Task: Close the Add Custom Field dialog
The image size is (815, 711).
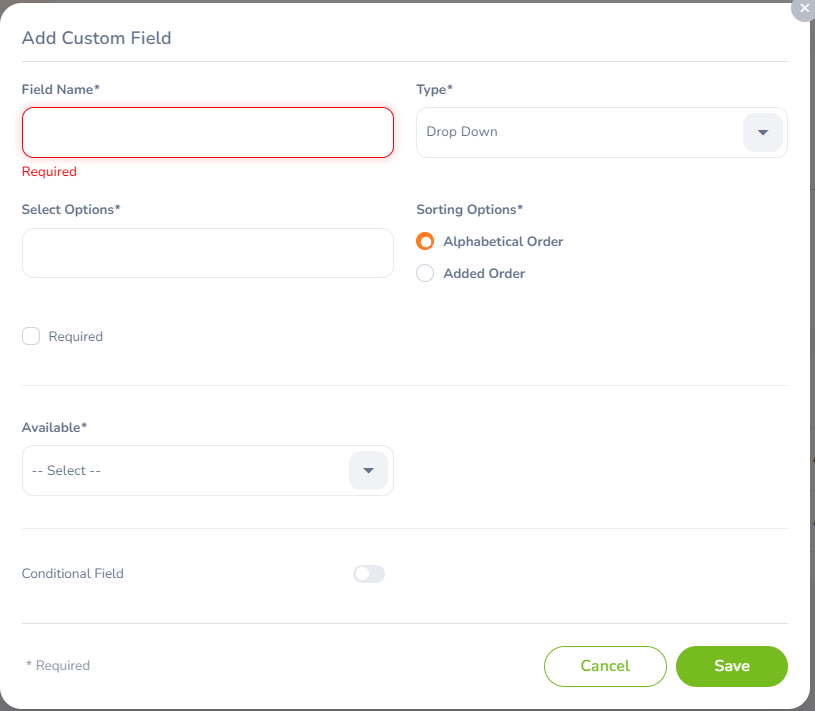Action: tap(802, 10)
